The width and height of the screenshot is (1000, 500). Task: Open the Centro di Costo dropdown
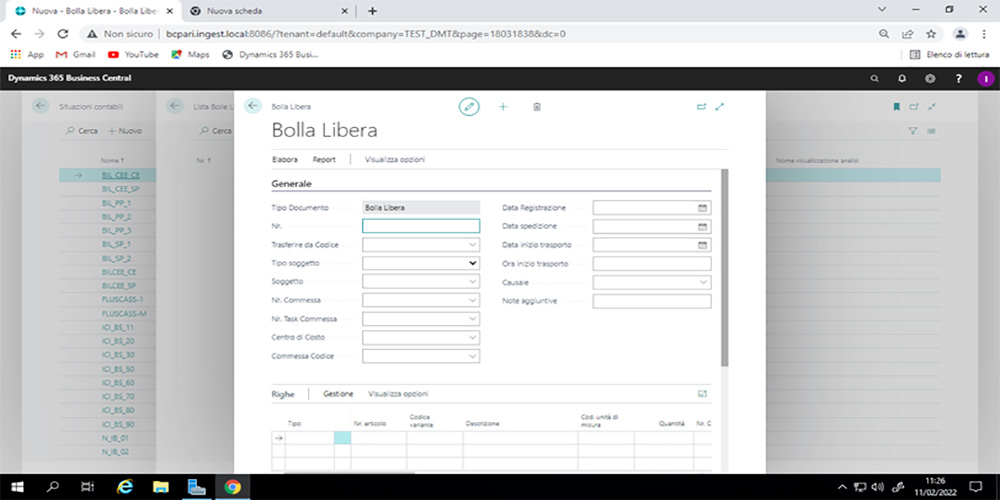click(473, 338)
